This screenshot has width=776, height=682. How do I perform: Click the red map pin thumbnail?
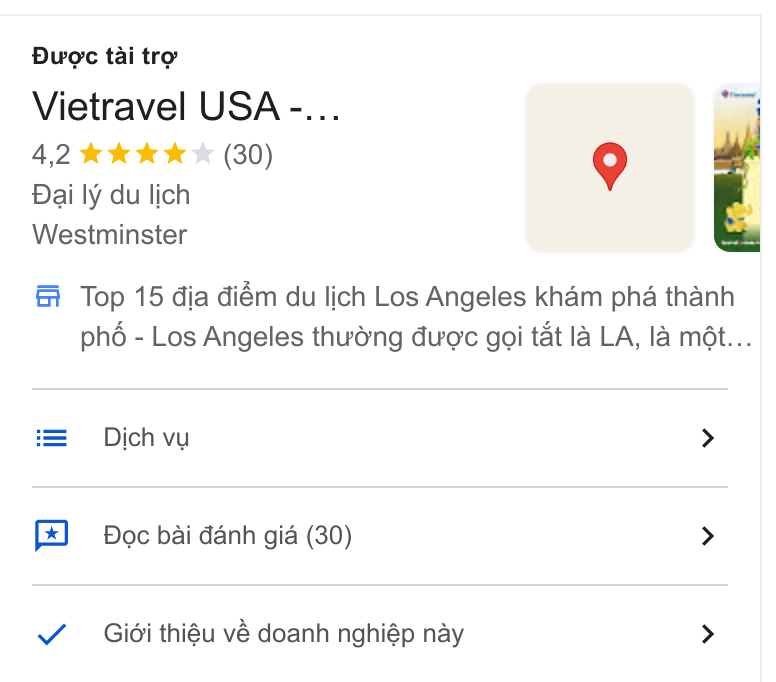[610, 168]
